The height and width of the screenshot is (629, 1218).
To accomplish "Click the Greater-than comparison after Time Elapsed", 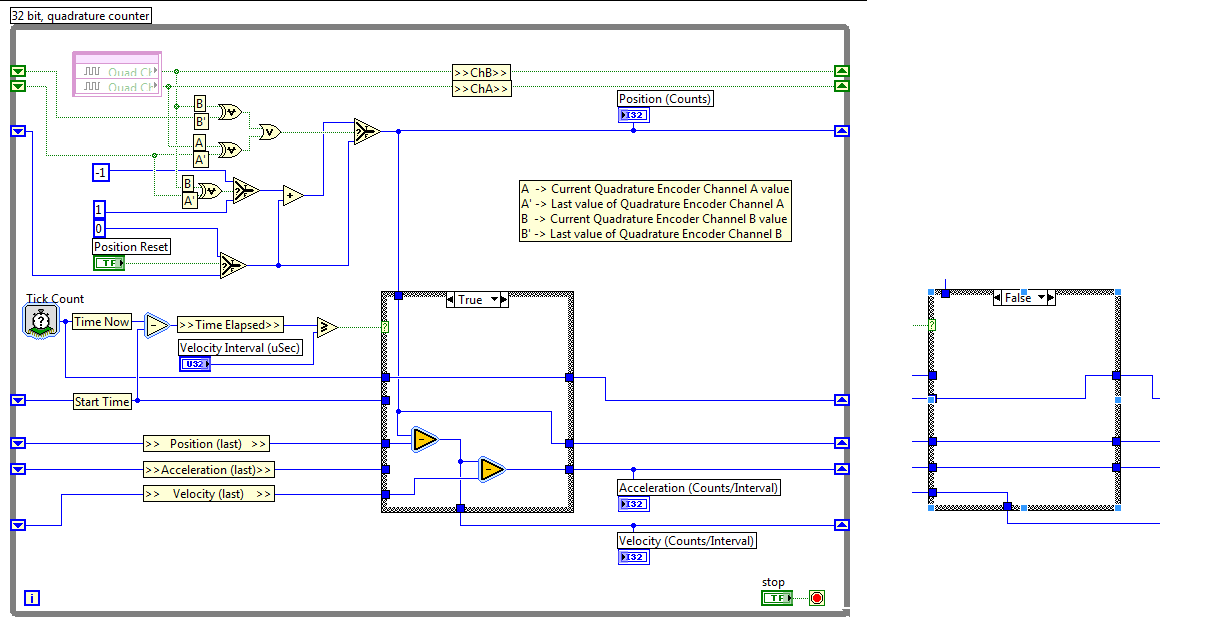I will tap(327, 326).
